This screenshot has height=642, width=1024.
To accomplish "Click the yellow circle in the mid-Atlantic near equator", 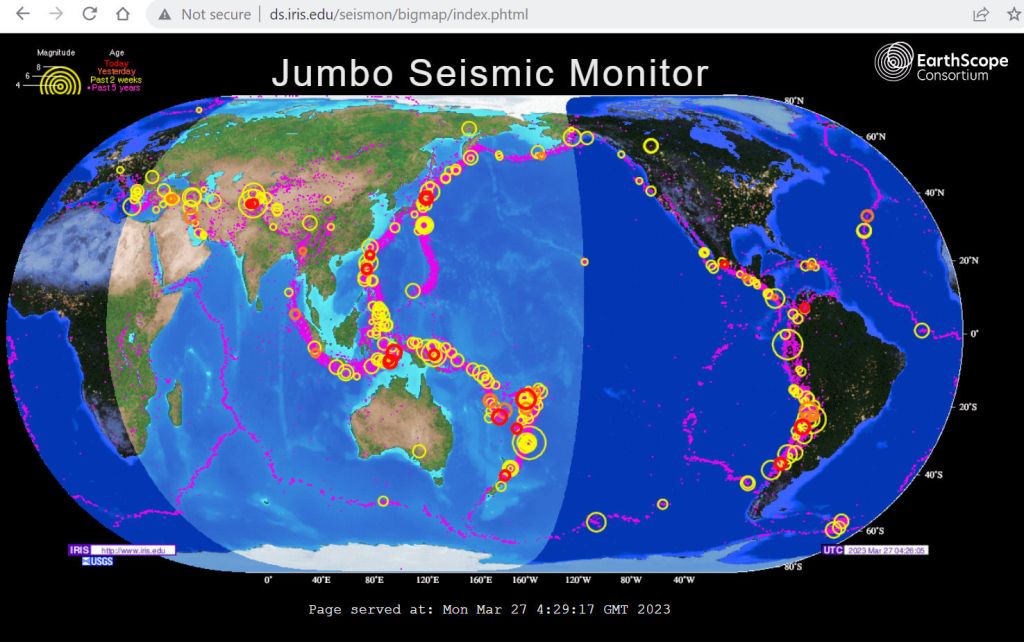I will pos(922,330).
